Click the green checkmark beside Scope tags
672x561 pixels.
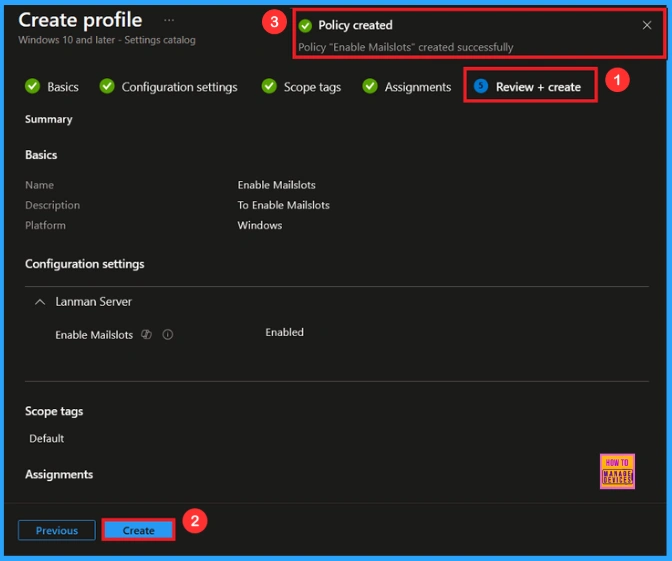tap(269, 87)
